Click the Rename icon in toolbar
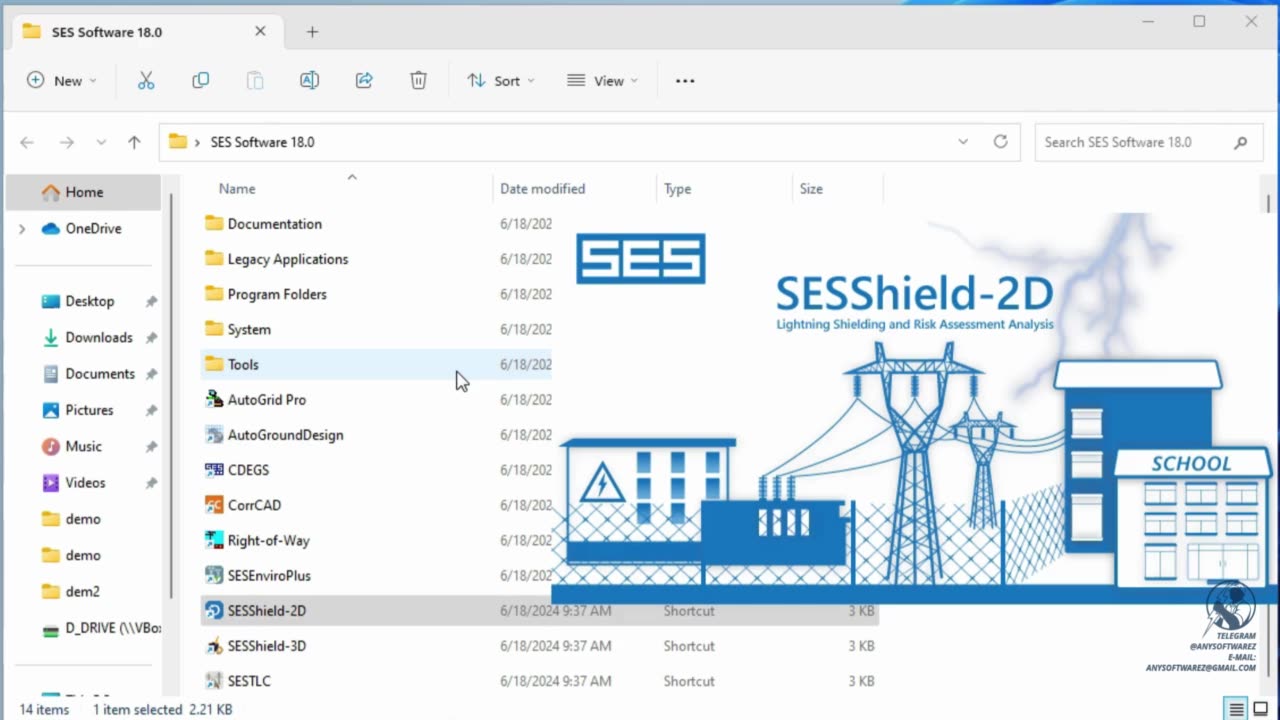This screenshot has width=1280, height=720. pos(310,81)
